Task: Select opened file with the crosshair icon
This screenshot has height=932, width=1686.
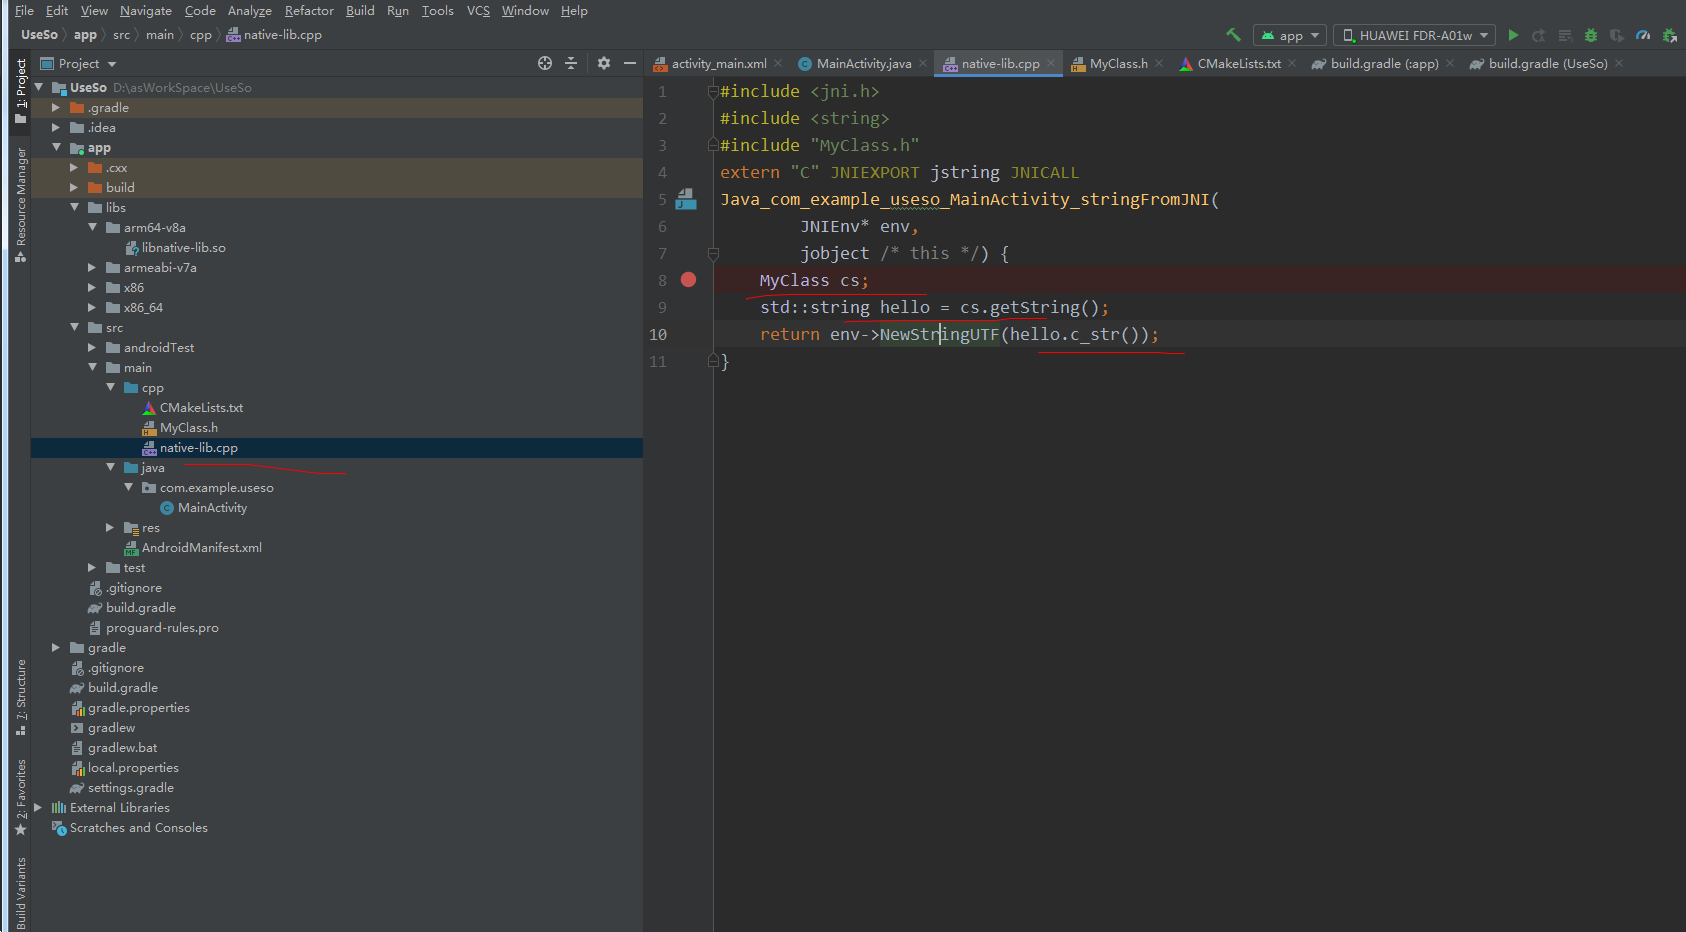Action: point(544,63)
